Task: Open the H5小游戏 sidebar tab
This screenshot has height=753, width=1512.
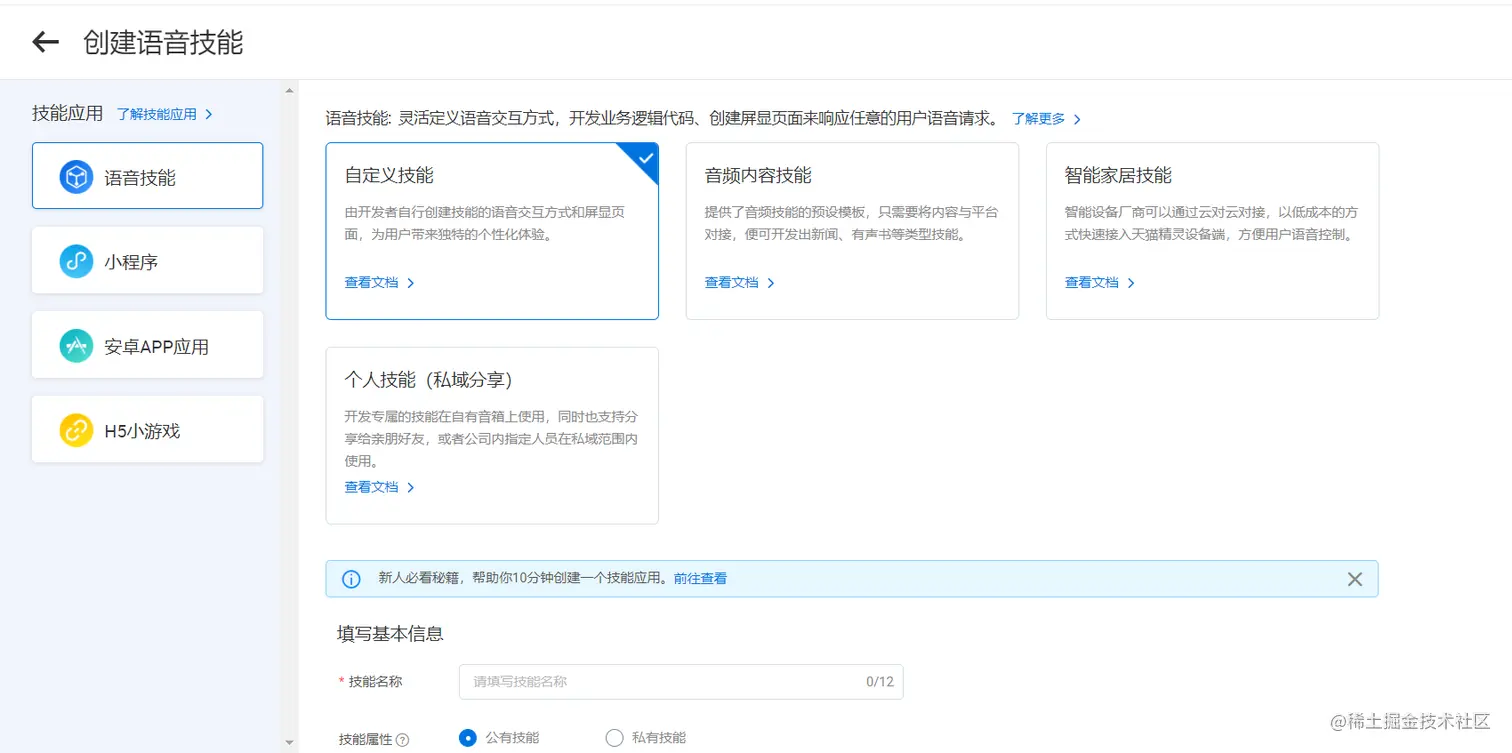Action: click(x=147, y=429)
